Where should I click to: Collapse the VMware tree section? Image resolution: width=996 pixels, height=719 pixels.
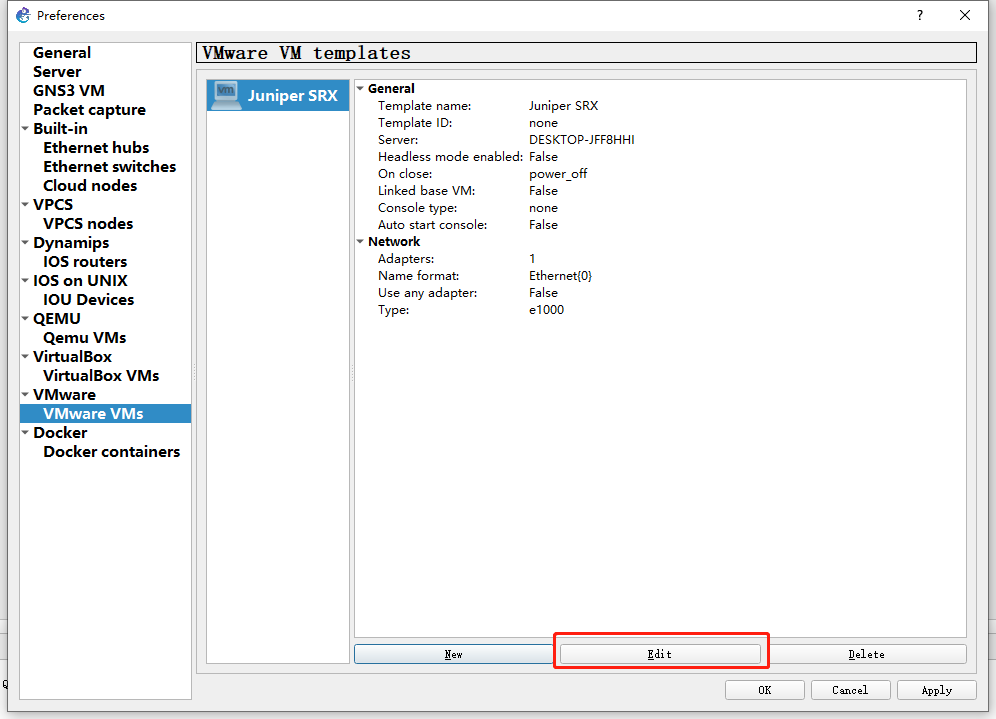point(25,394)
